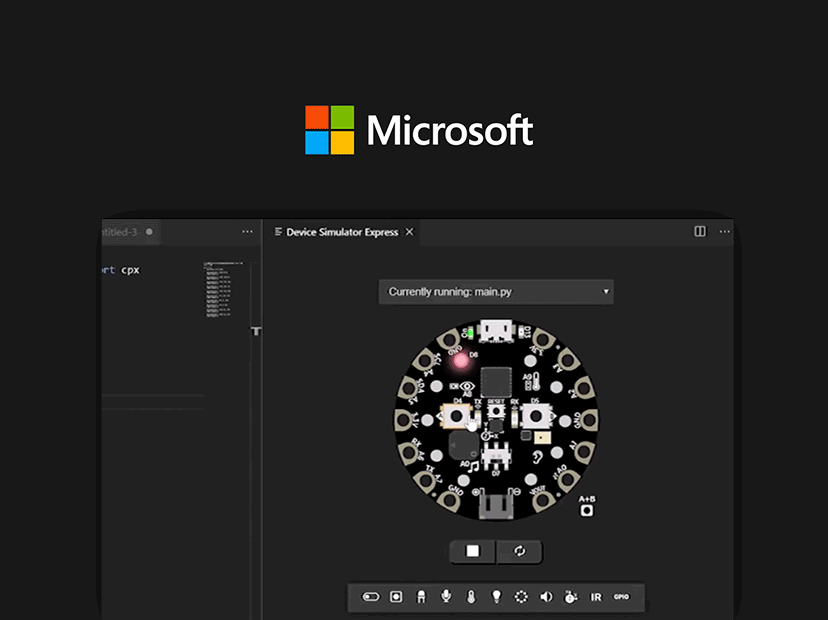
Task: Click the D13 red LED on the board
Action: 520,332
